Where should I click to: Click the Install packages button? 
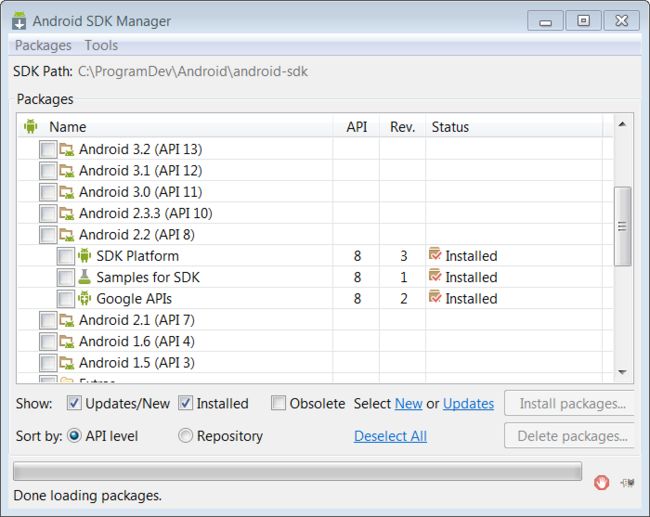click(570, 403)
